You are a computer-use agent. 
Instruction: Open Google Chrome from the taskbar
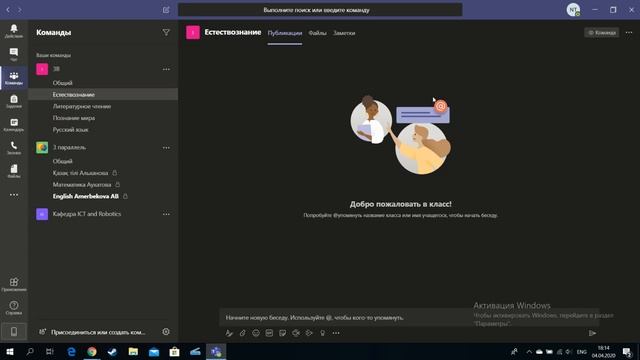click(x=92, y=351)
